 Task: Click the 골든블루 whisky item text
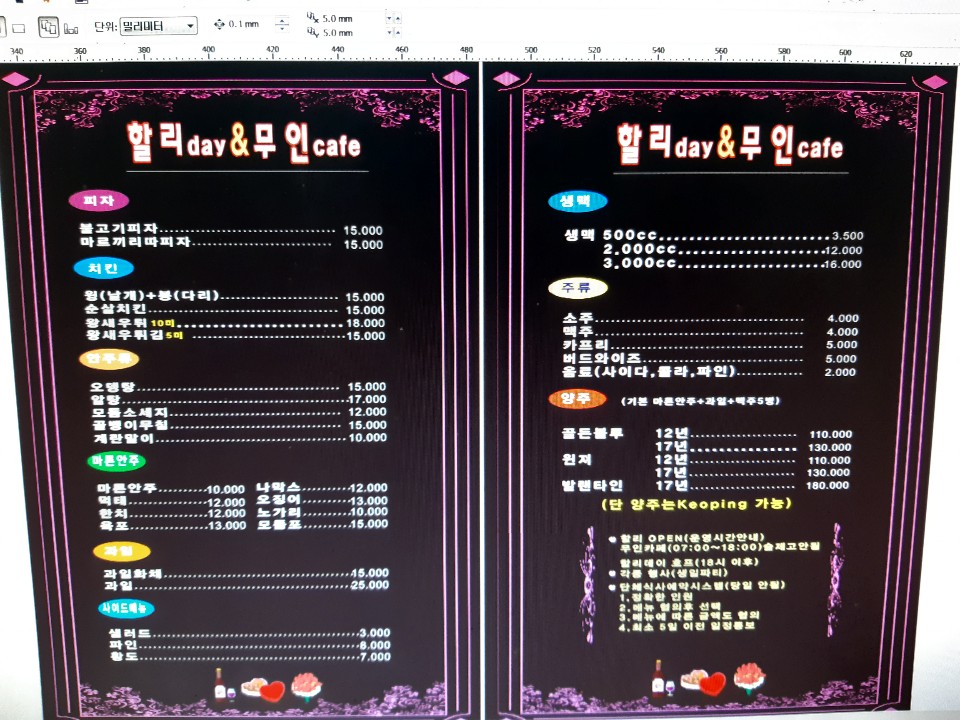point(593,433)
